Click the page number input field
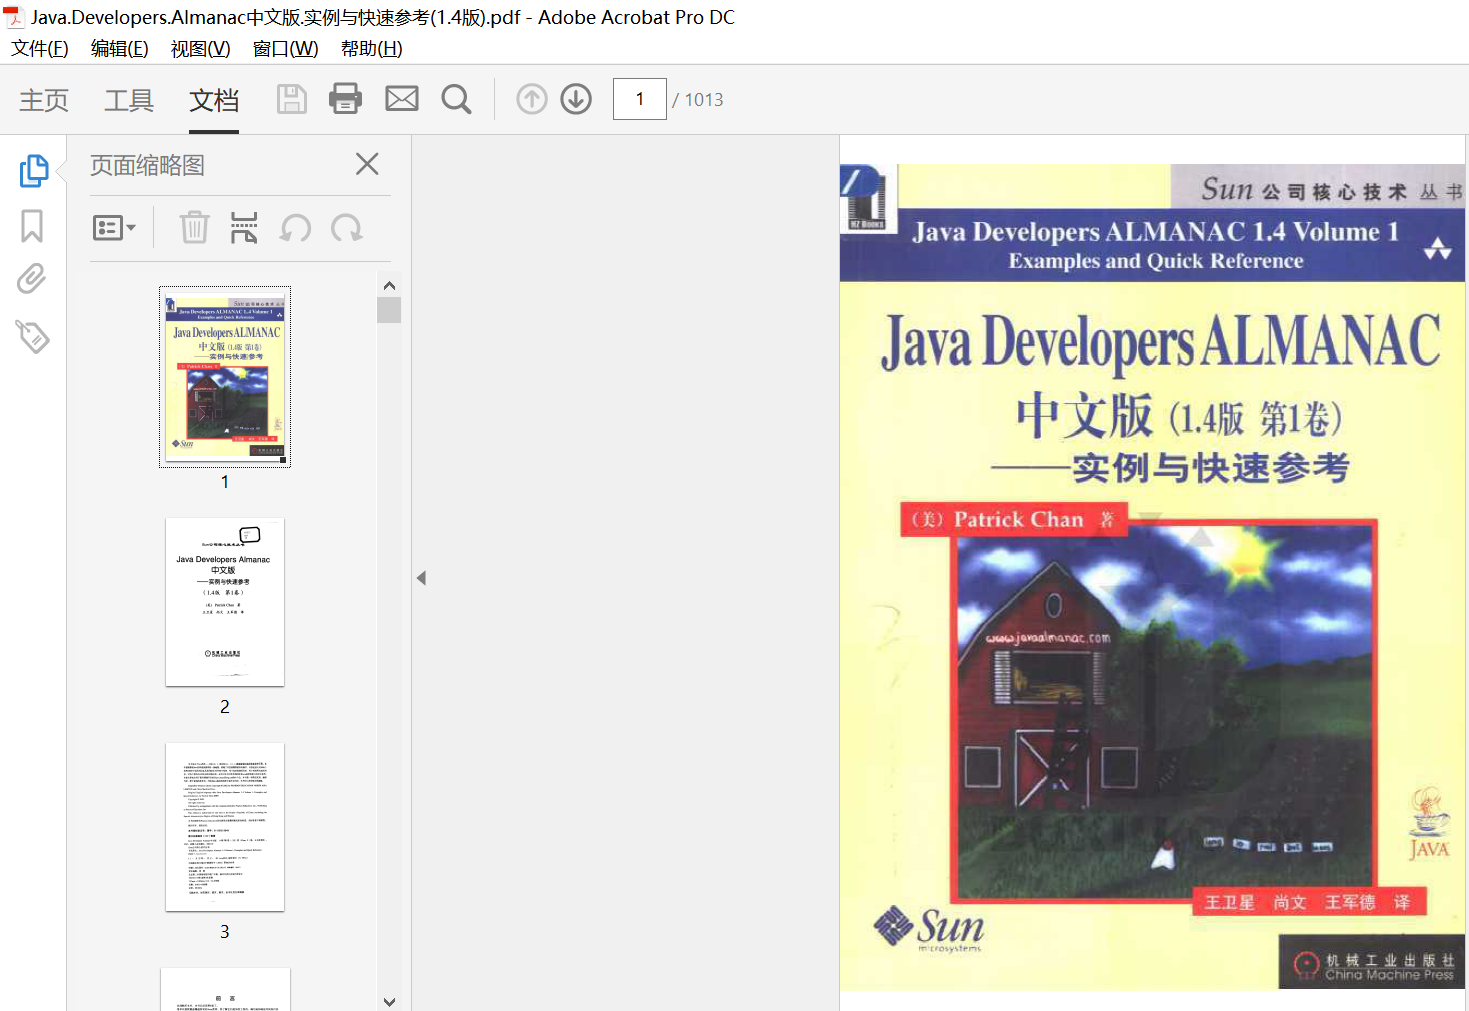Viewport: 1469px width, 1011px height. 640,99
